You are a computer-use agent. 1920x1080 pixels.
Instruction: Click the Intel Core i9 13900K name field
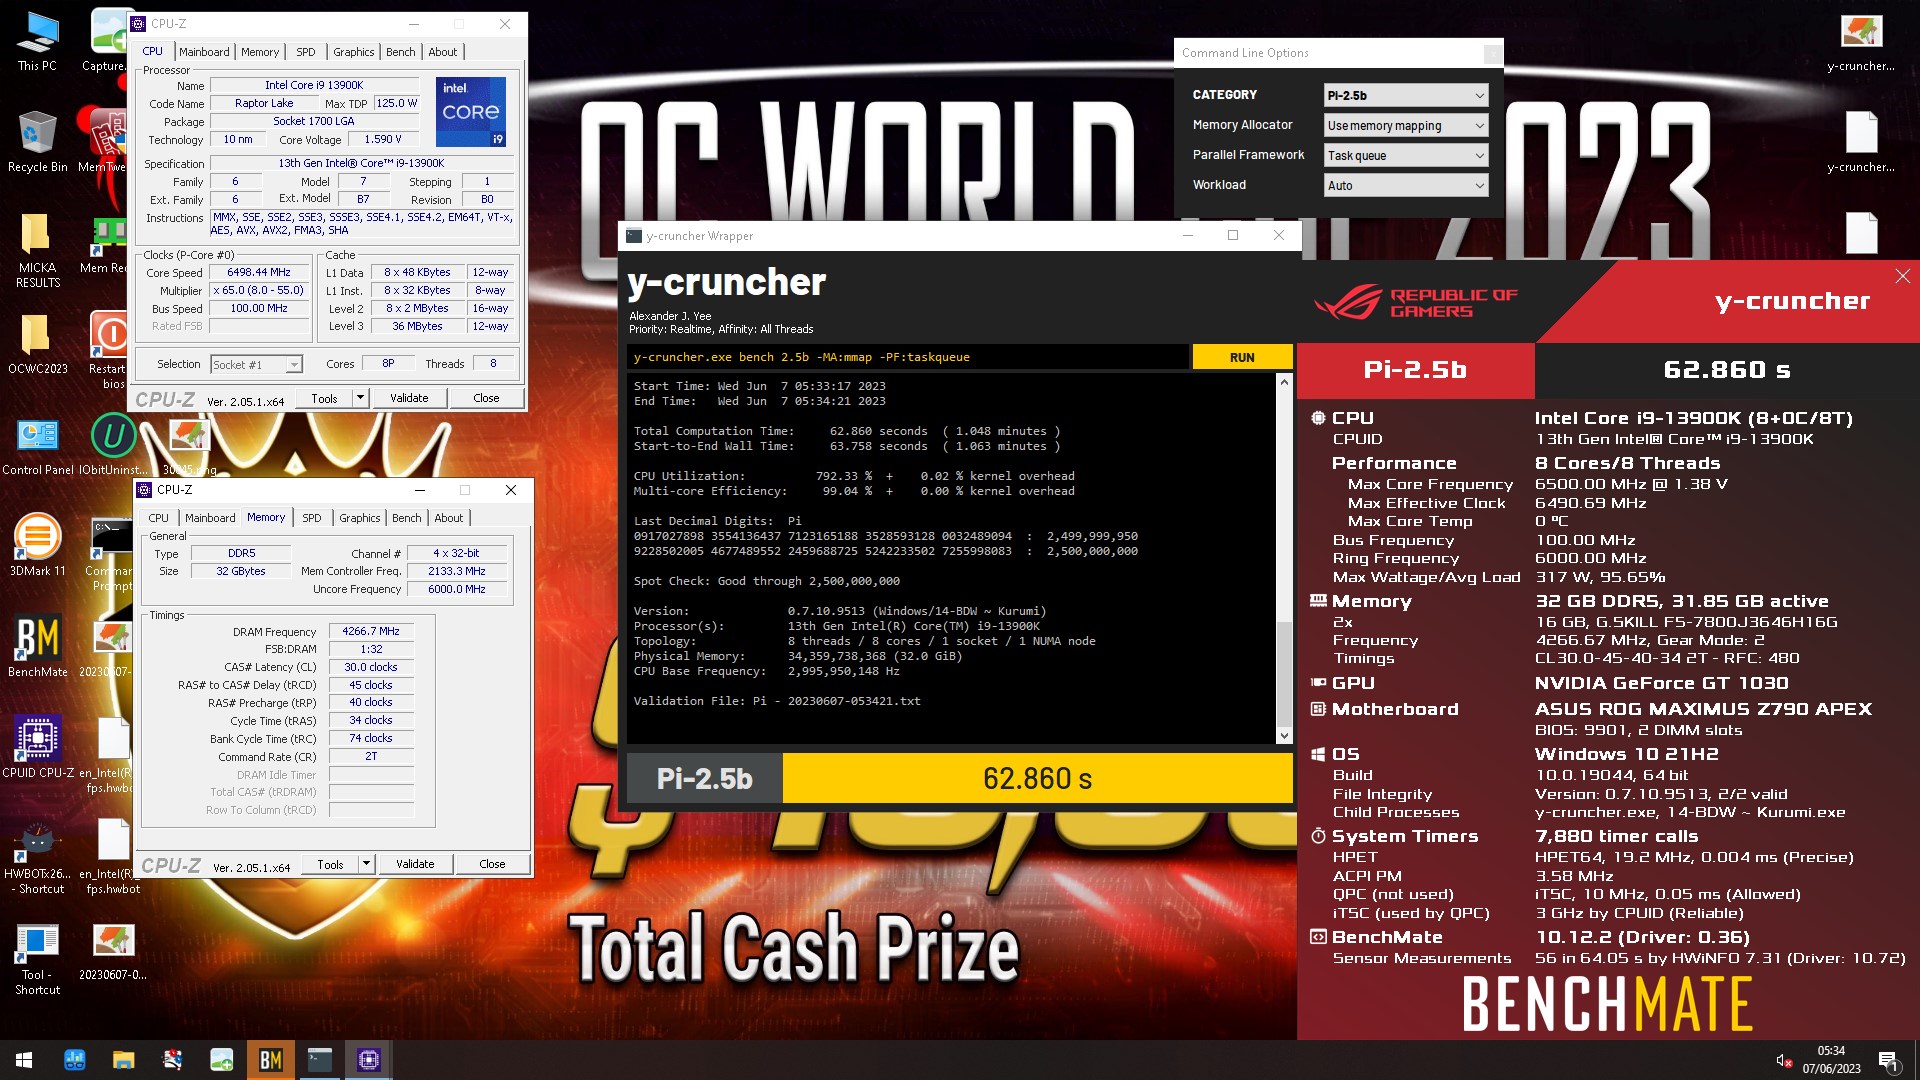(x=314, y=85)
